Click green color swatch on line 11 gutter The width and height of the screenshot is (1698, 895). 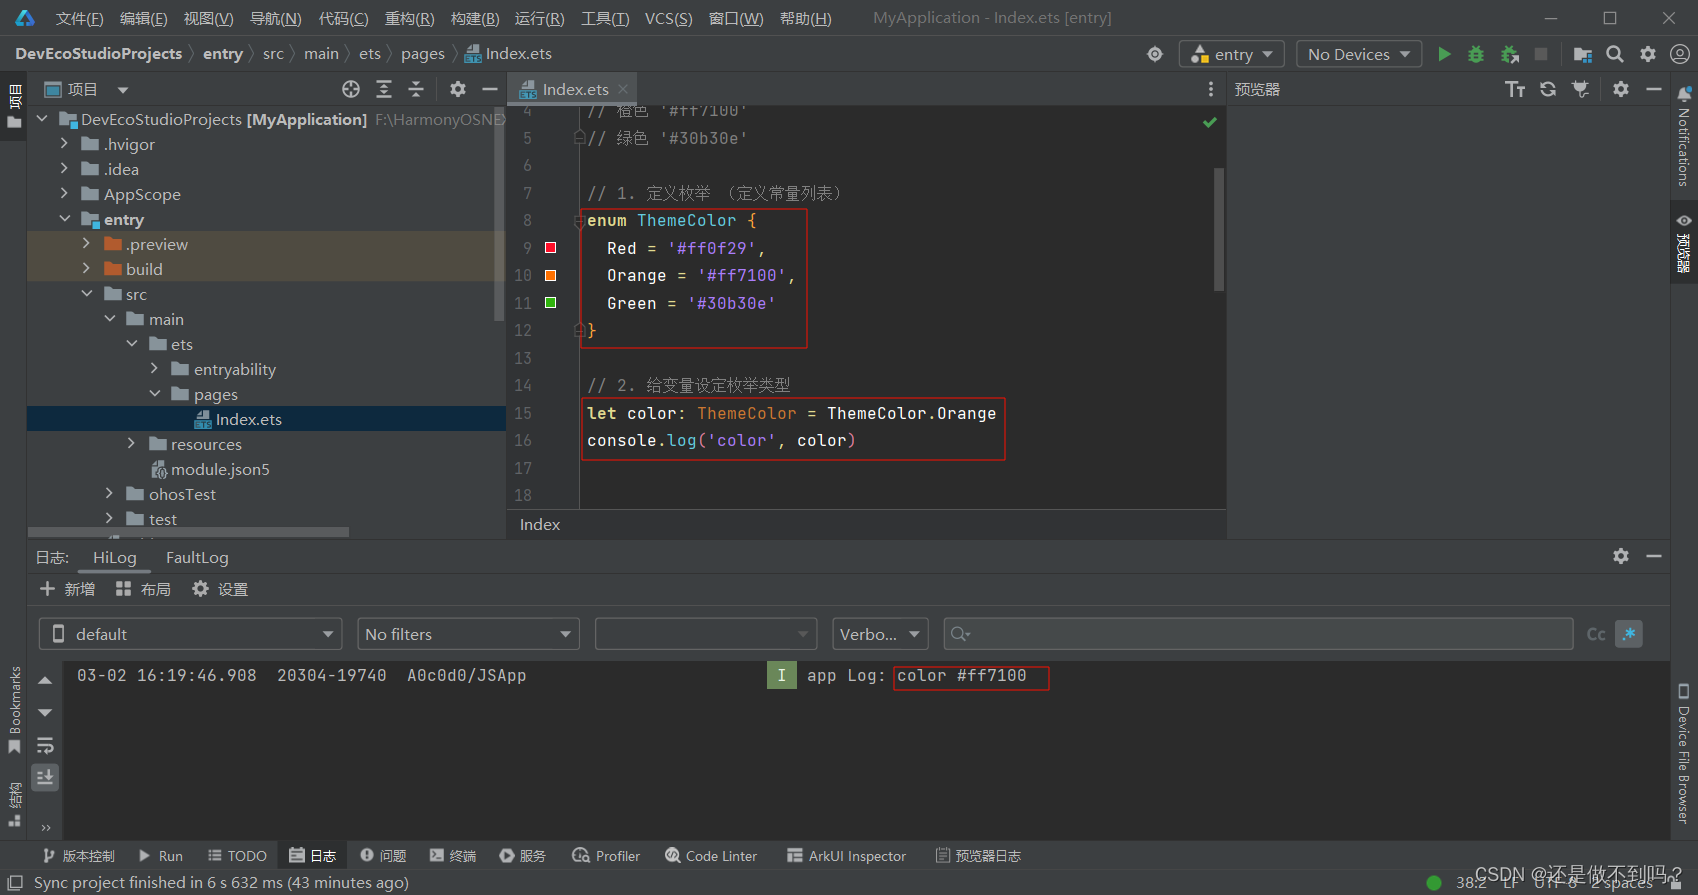click(550, 302)
